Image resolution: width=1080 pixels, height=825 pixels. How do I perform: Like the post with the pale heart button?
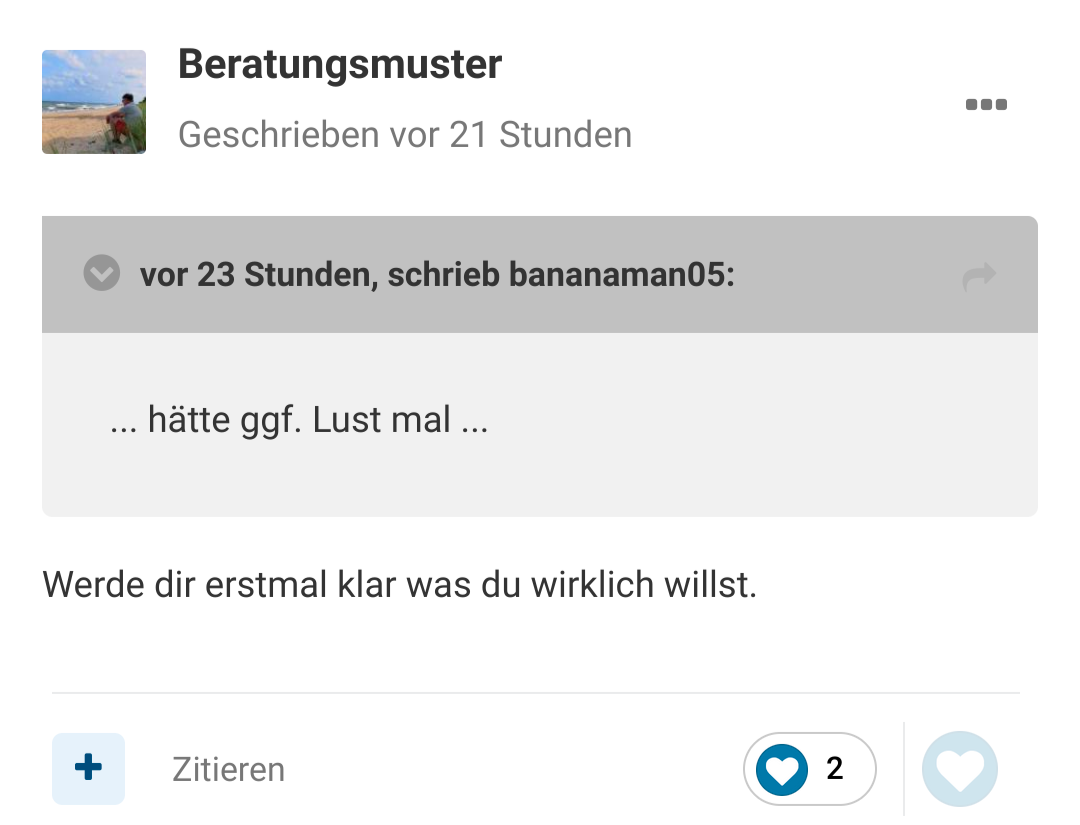click(959, 769)
